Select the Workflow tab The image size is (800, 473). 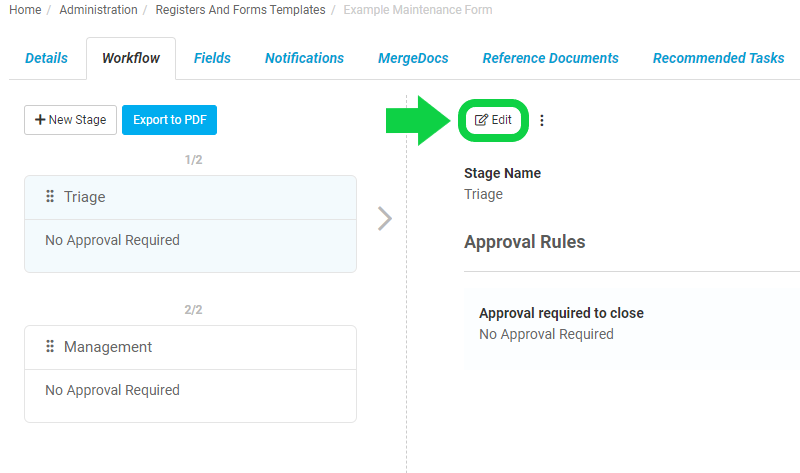[x=131, y=58]
